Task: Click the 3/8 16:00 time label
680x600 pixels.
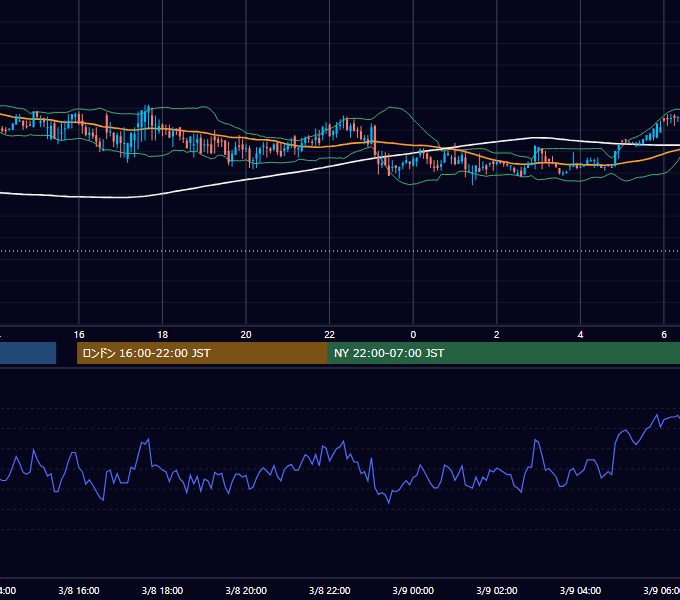Action: [x=79, y=590]
